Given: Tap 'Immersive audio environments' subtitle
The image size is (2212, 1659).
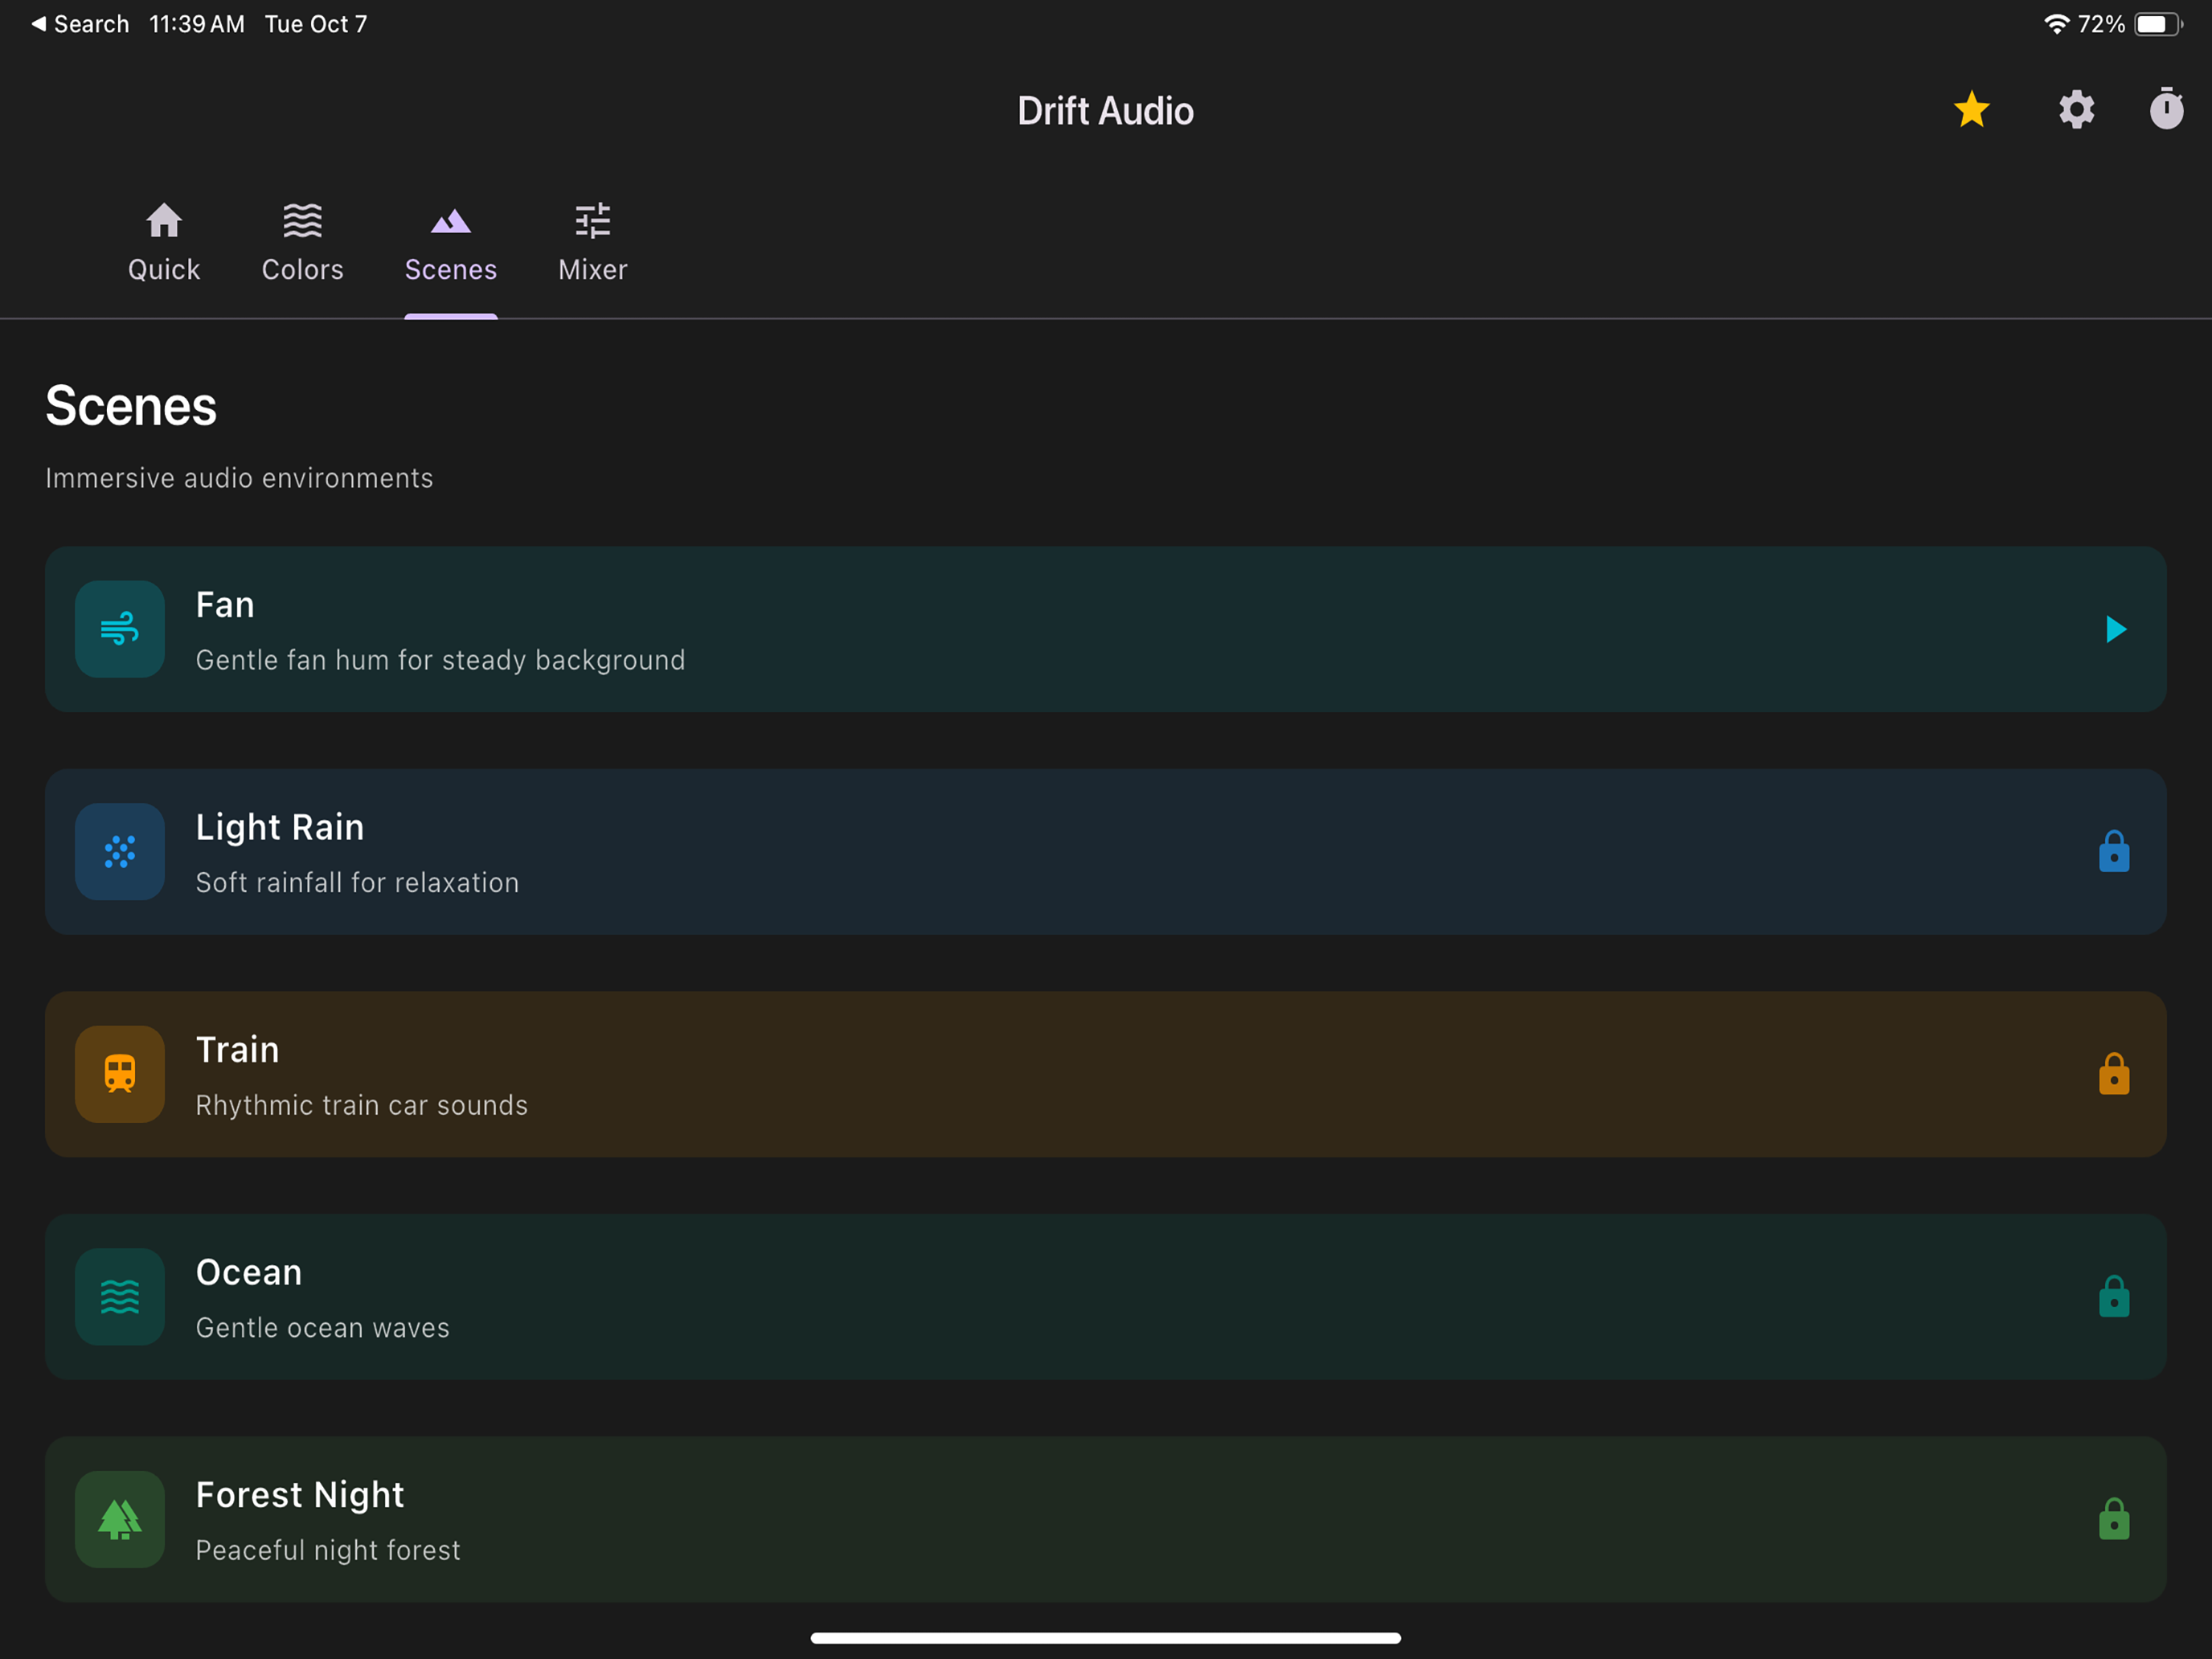Looking at the screenshot, I should pyautogui.click(x=239, y=478).
